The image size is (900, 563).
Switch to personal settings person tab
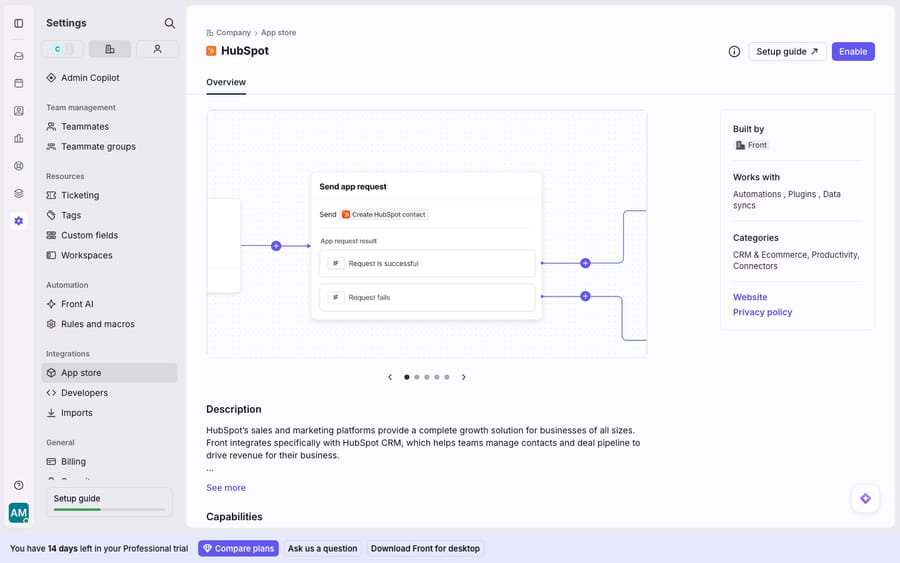click(x=157, y=49)
